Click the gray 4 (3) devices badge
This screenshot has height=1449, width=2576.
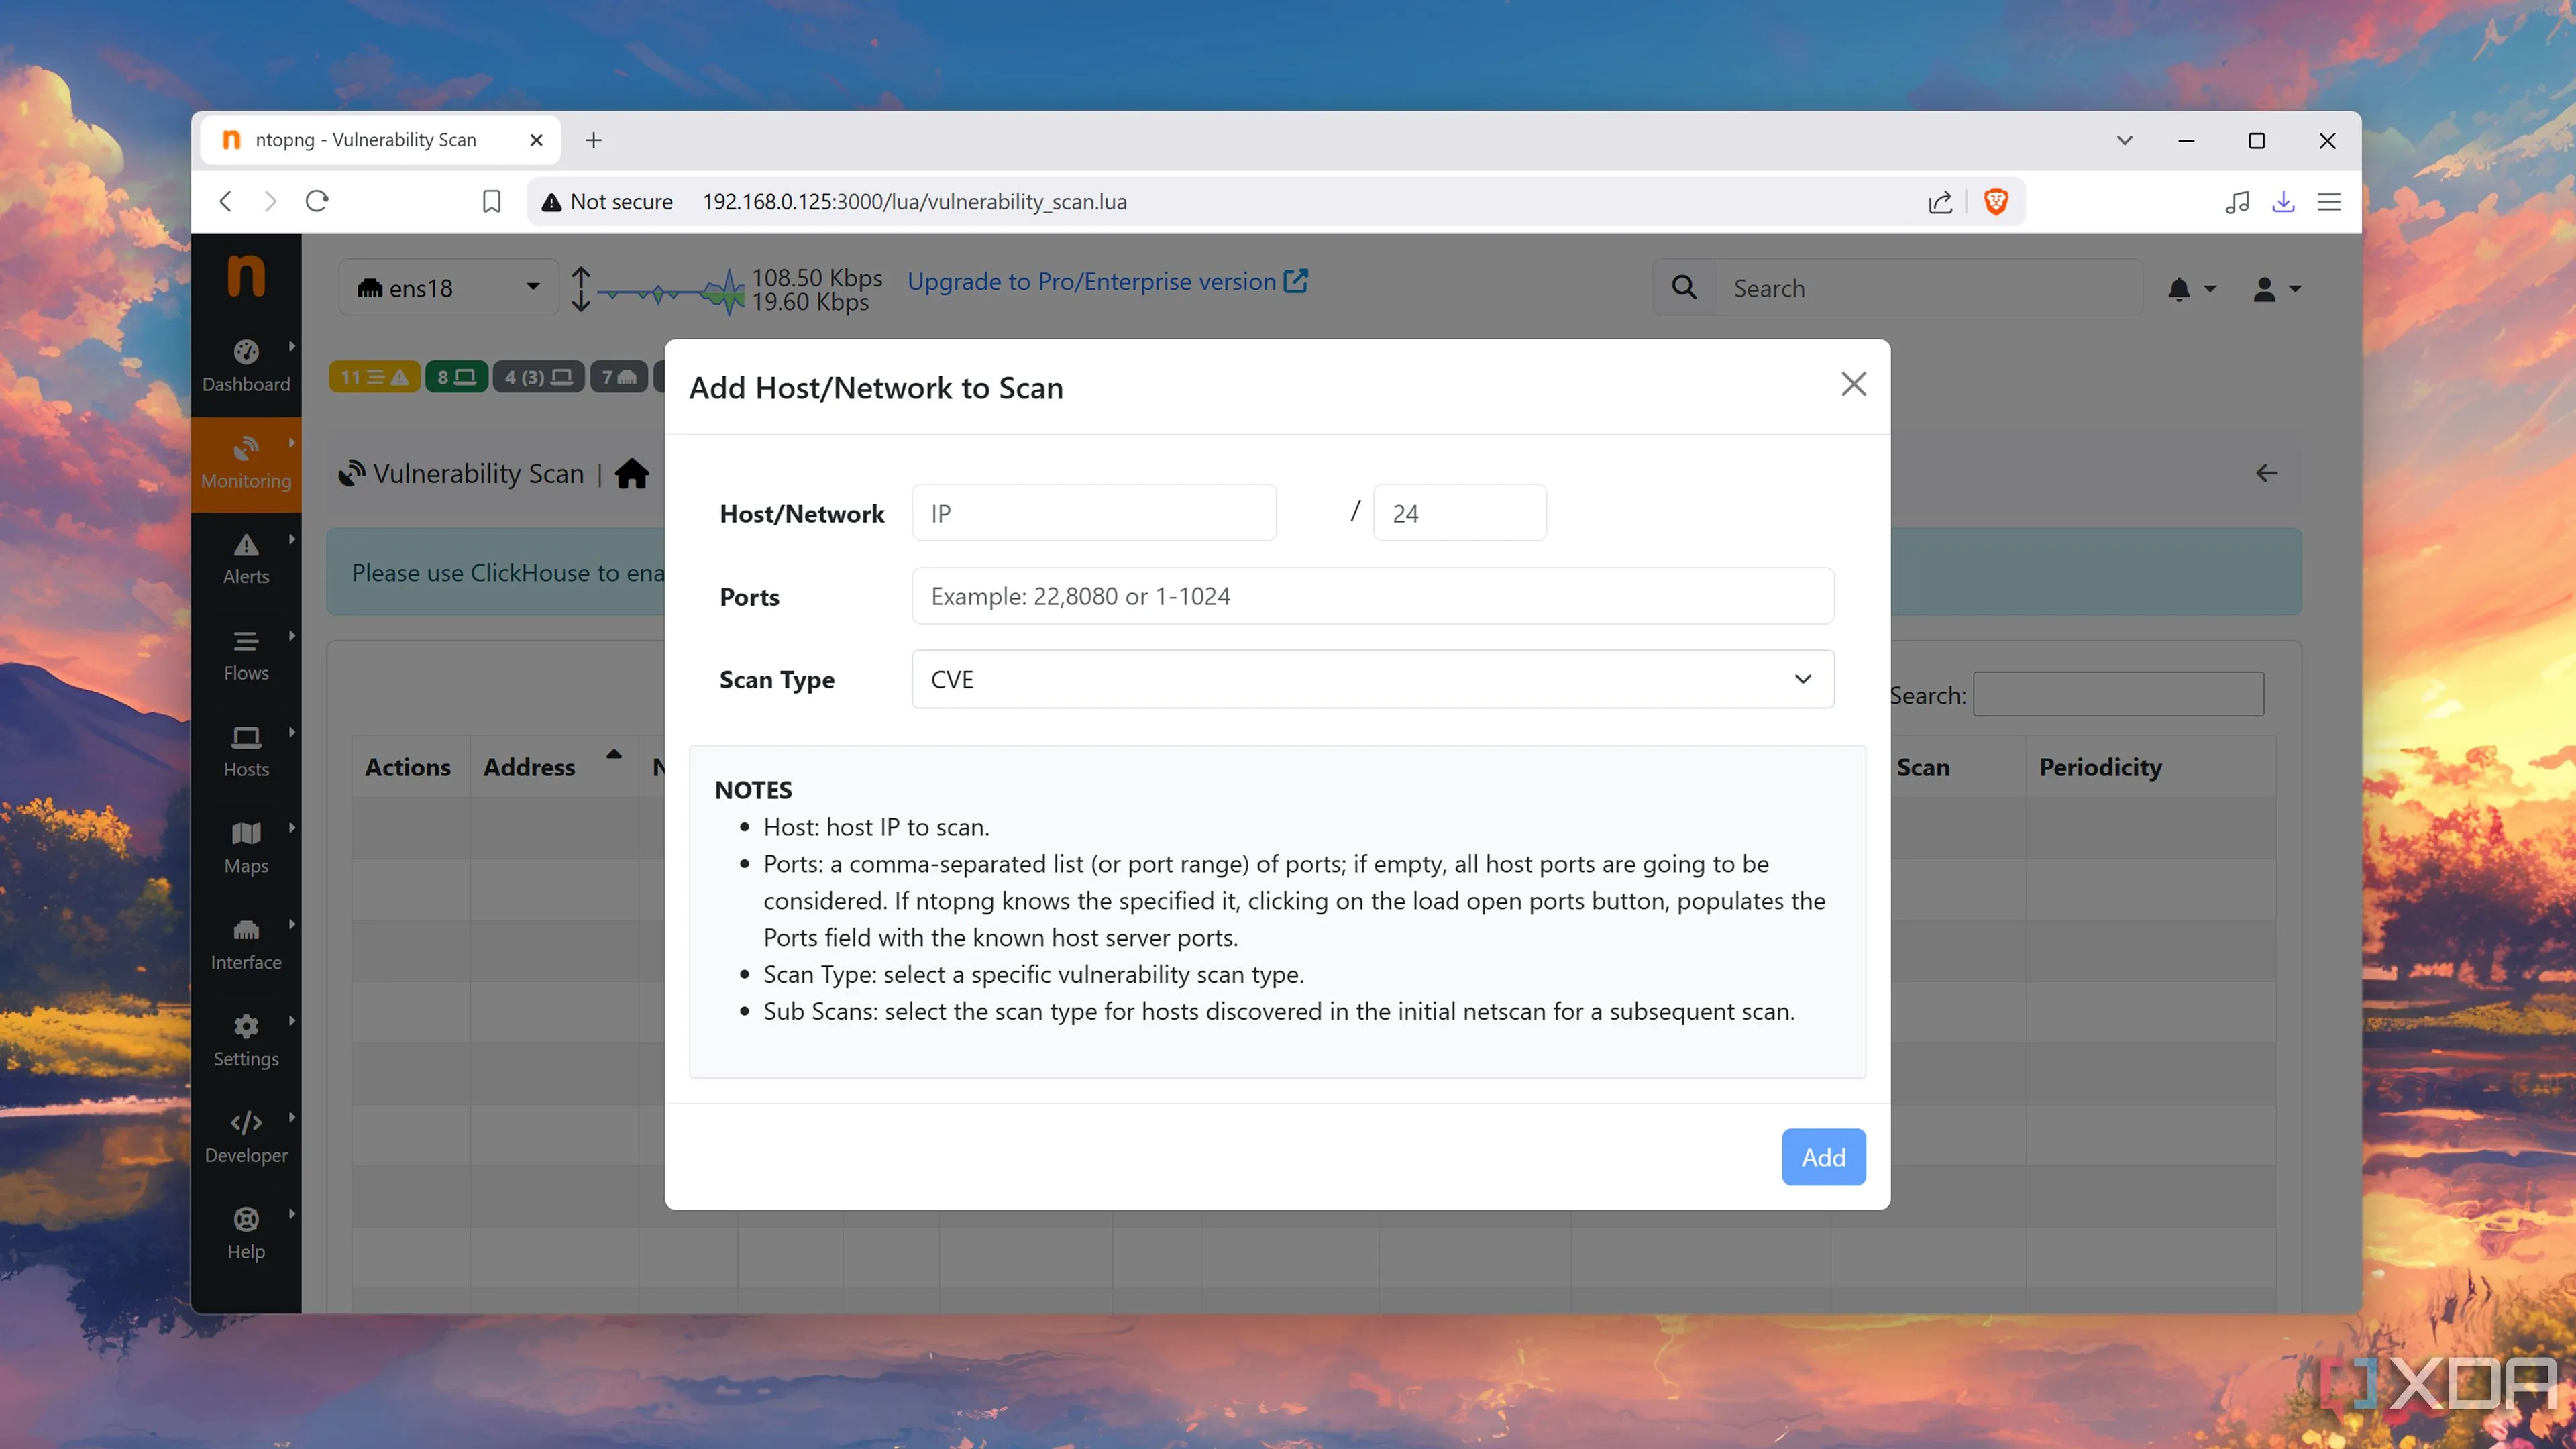538,377
